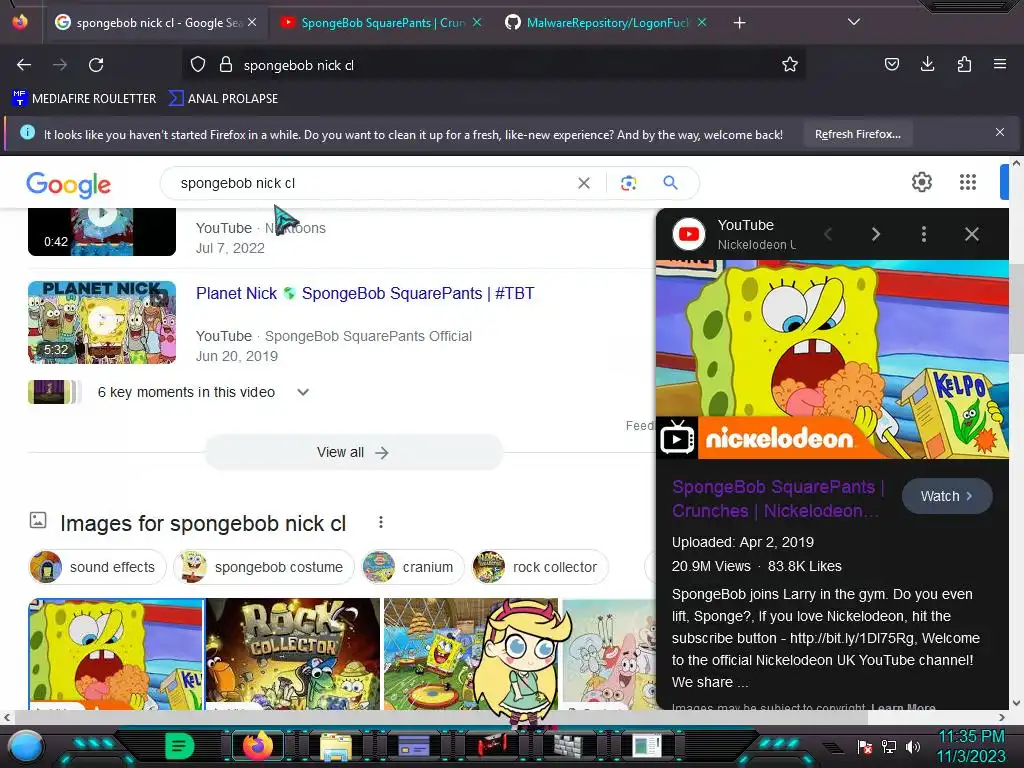Open SpongeBob SquarePants Crunches title link
1024x768 pixels.
[778, 499]
